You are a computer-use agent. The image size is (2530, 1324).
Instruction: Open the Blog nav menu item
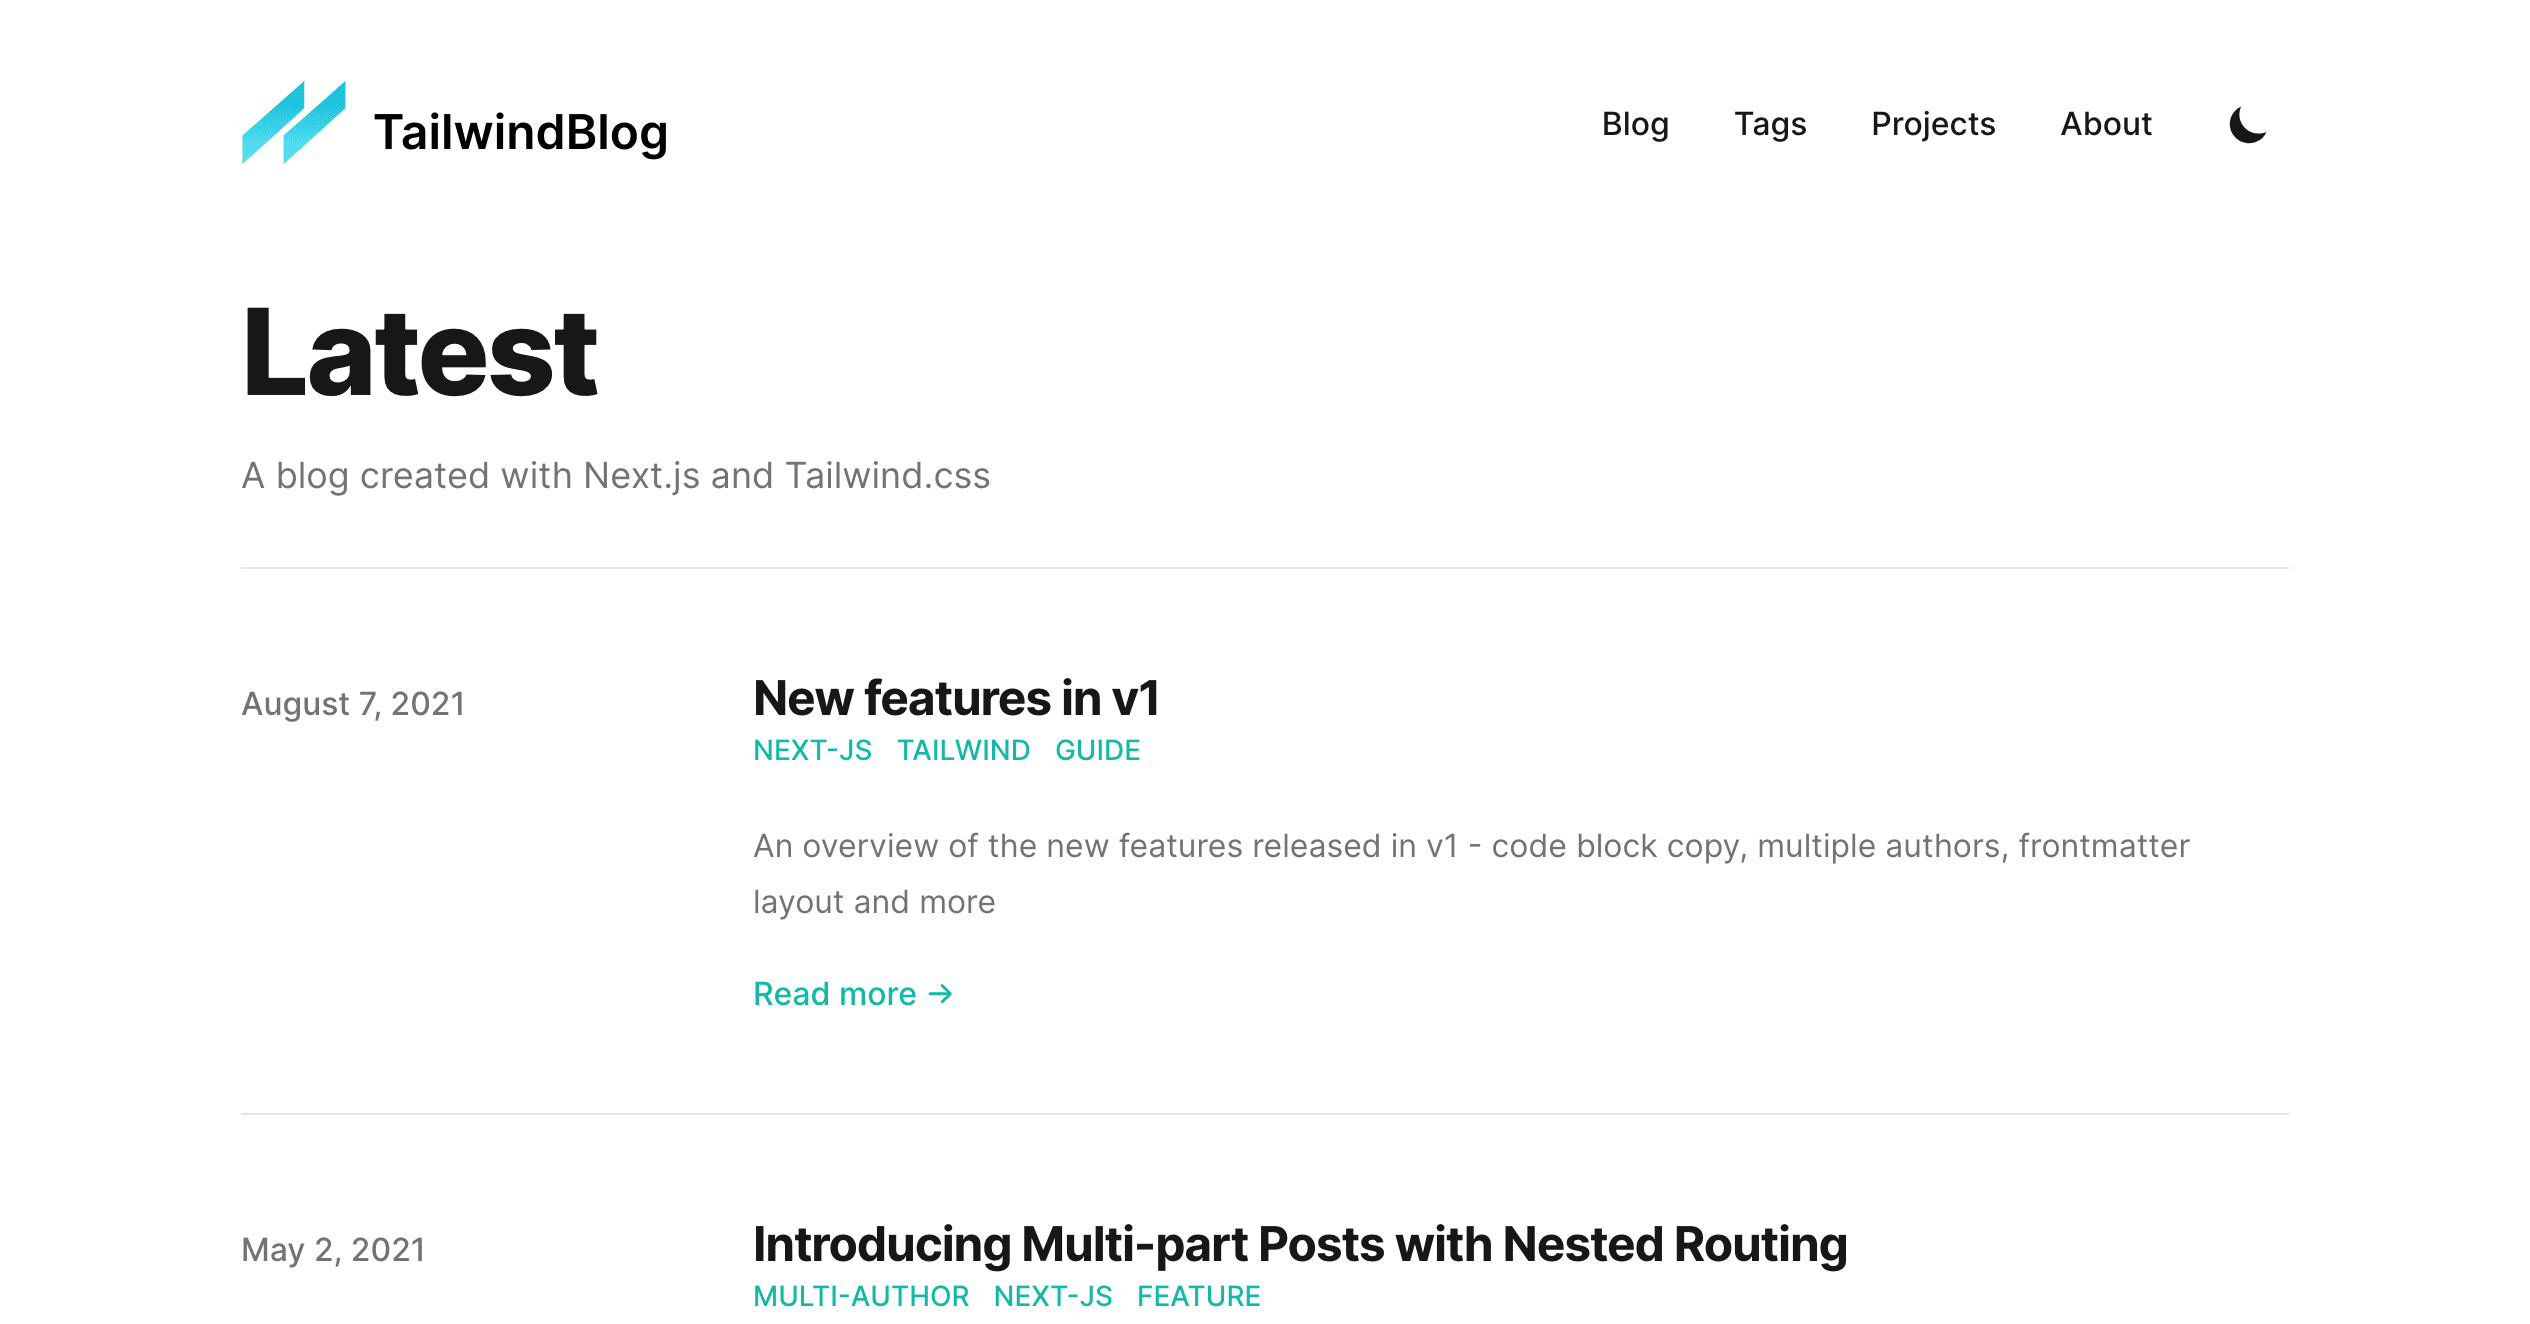point(1635,124)
